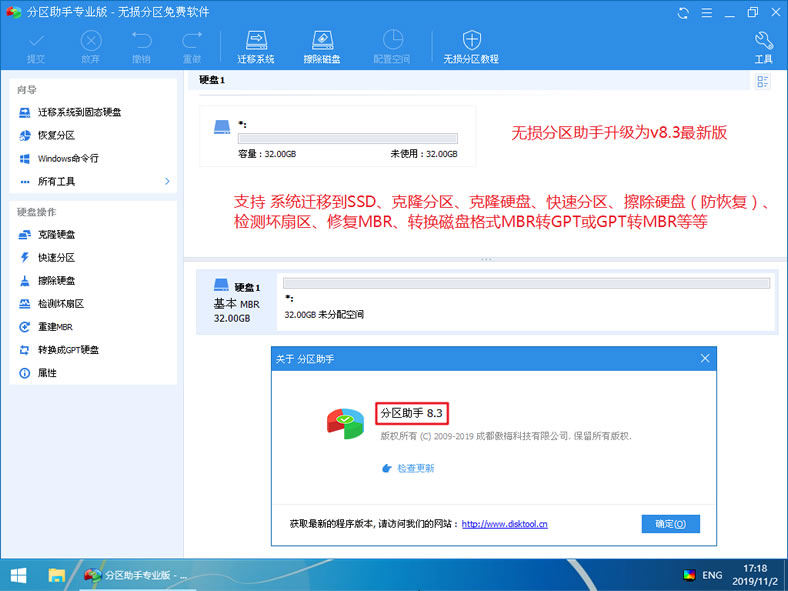Open Windows命令行 from the wizard list
788x591 pixels.
point(68,158)
